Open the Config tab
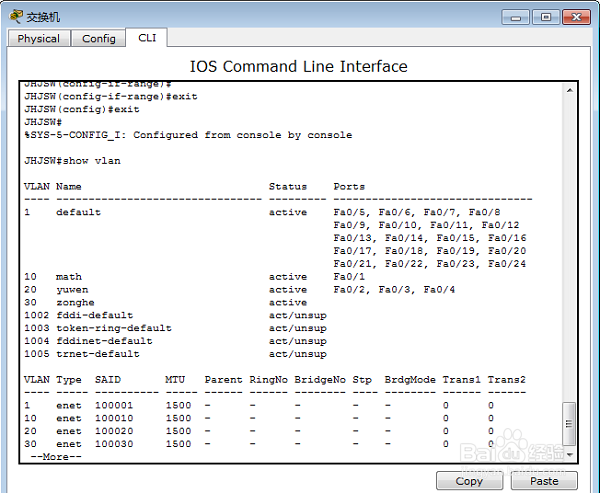 [x=99, y=38]
